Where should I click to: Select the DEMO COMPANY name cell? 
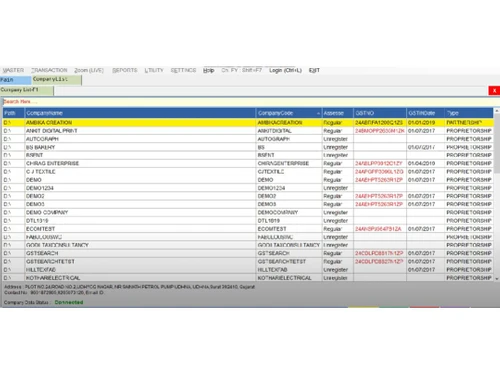click(140, 212)
